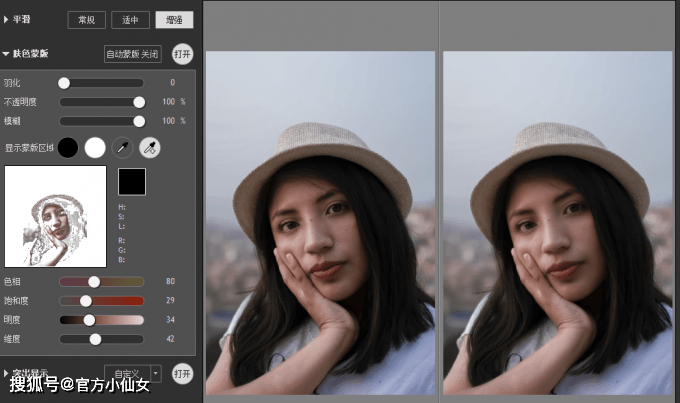Click the 显示蒙版区域 label

29,148
